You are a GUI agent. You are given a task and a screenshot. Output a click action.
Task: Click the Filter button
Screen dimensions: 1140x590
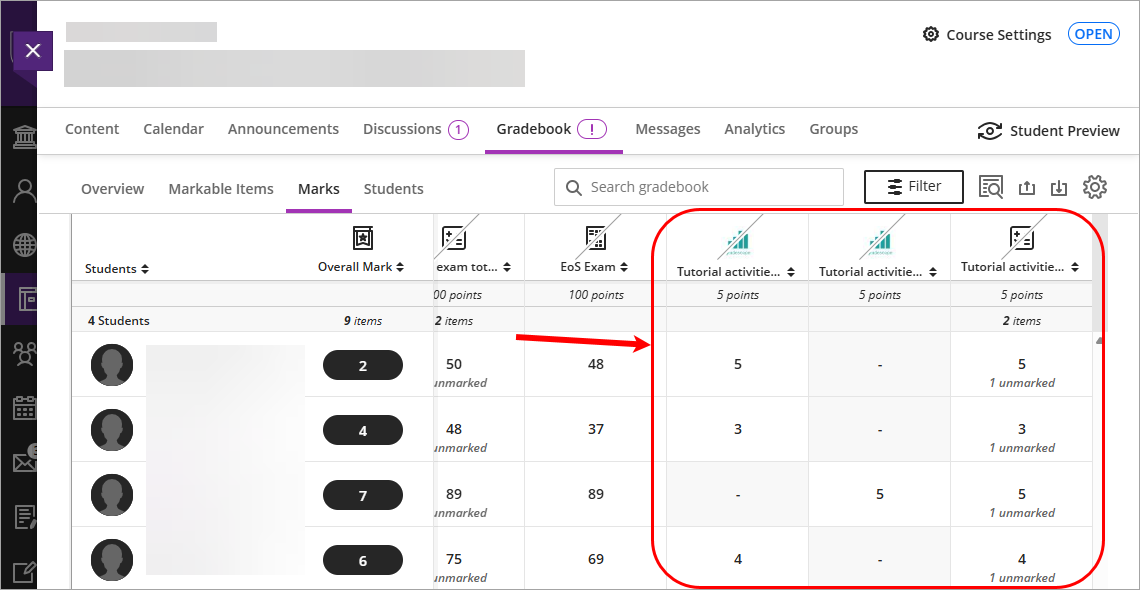(914, 187)
